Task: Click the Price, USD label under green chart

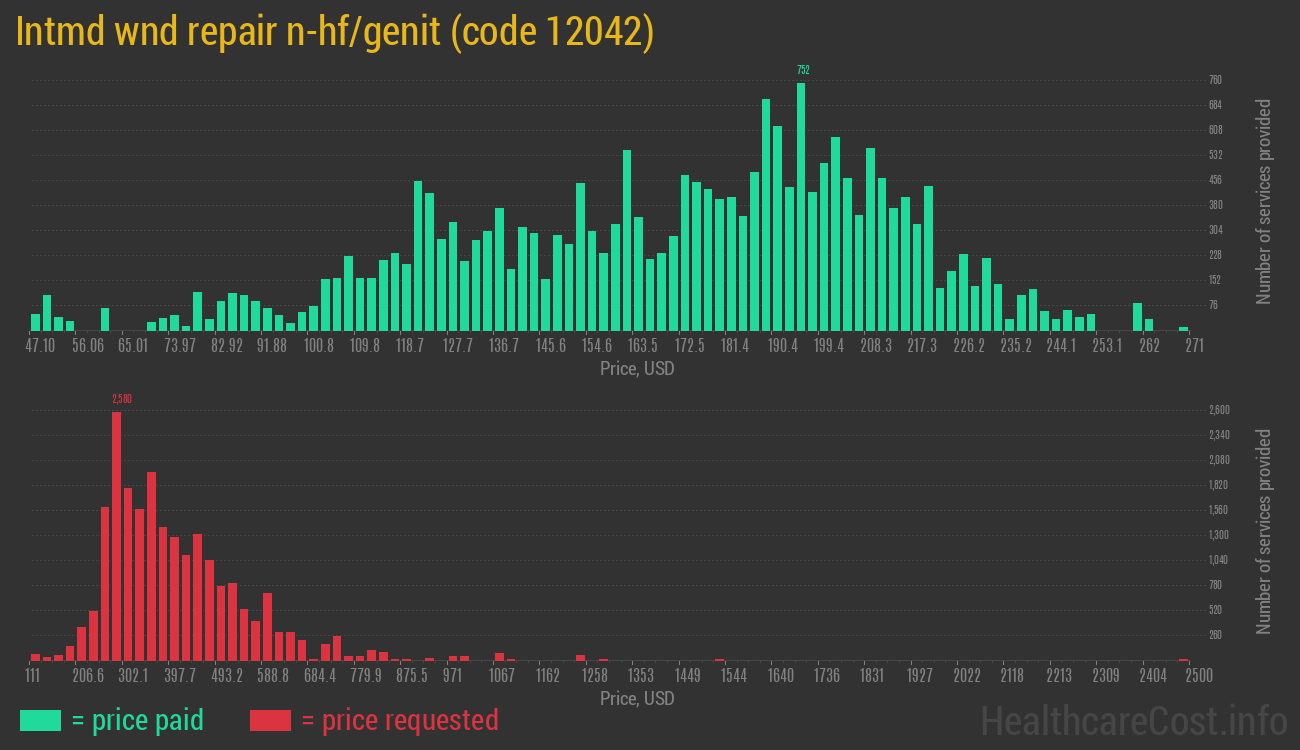Action: 637,368
